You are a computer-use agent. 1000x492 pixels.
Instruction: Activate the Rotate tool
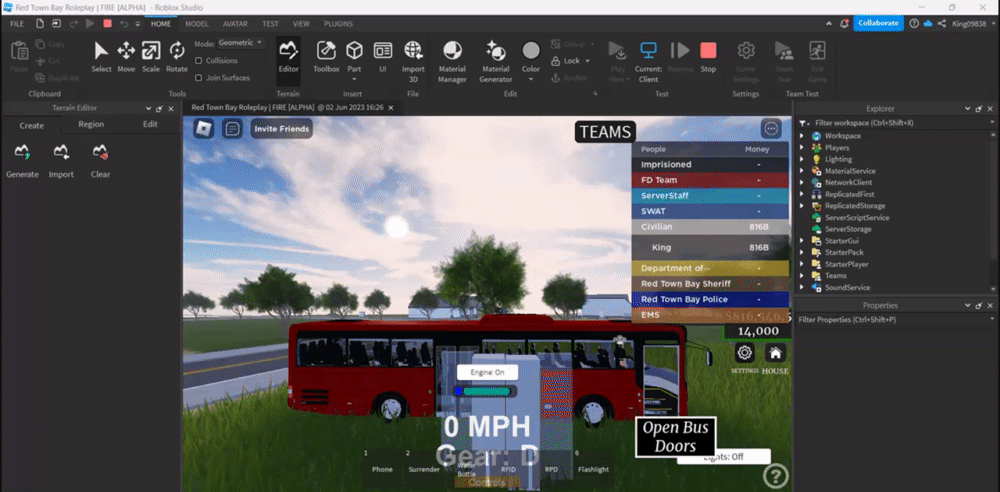tap(177, 57)
